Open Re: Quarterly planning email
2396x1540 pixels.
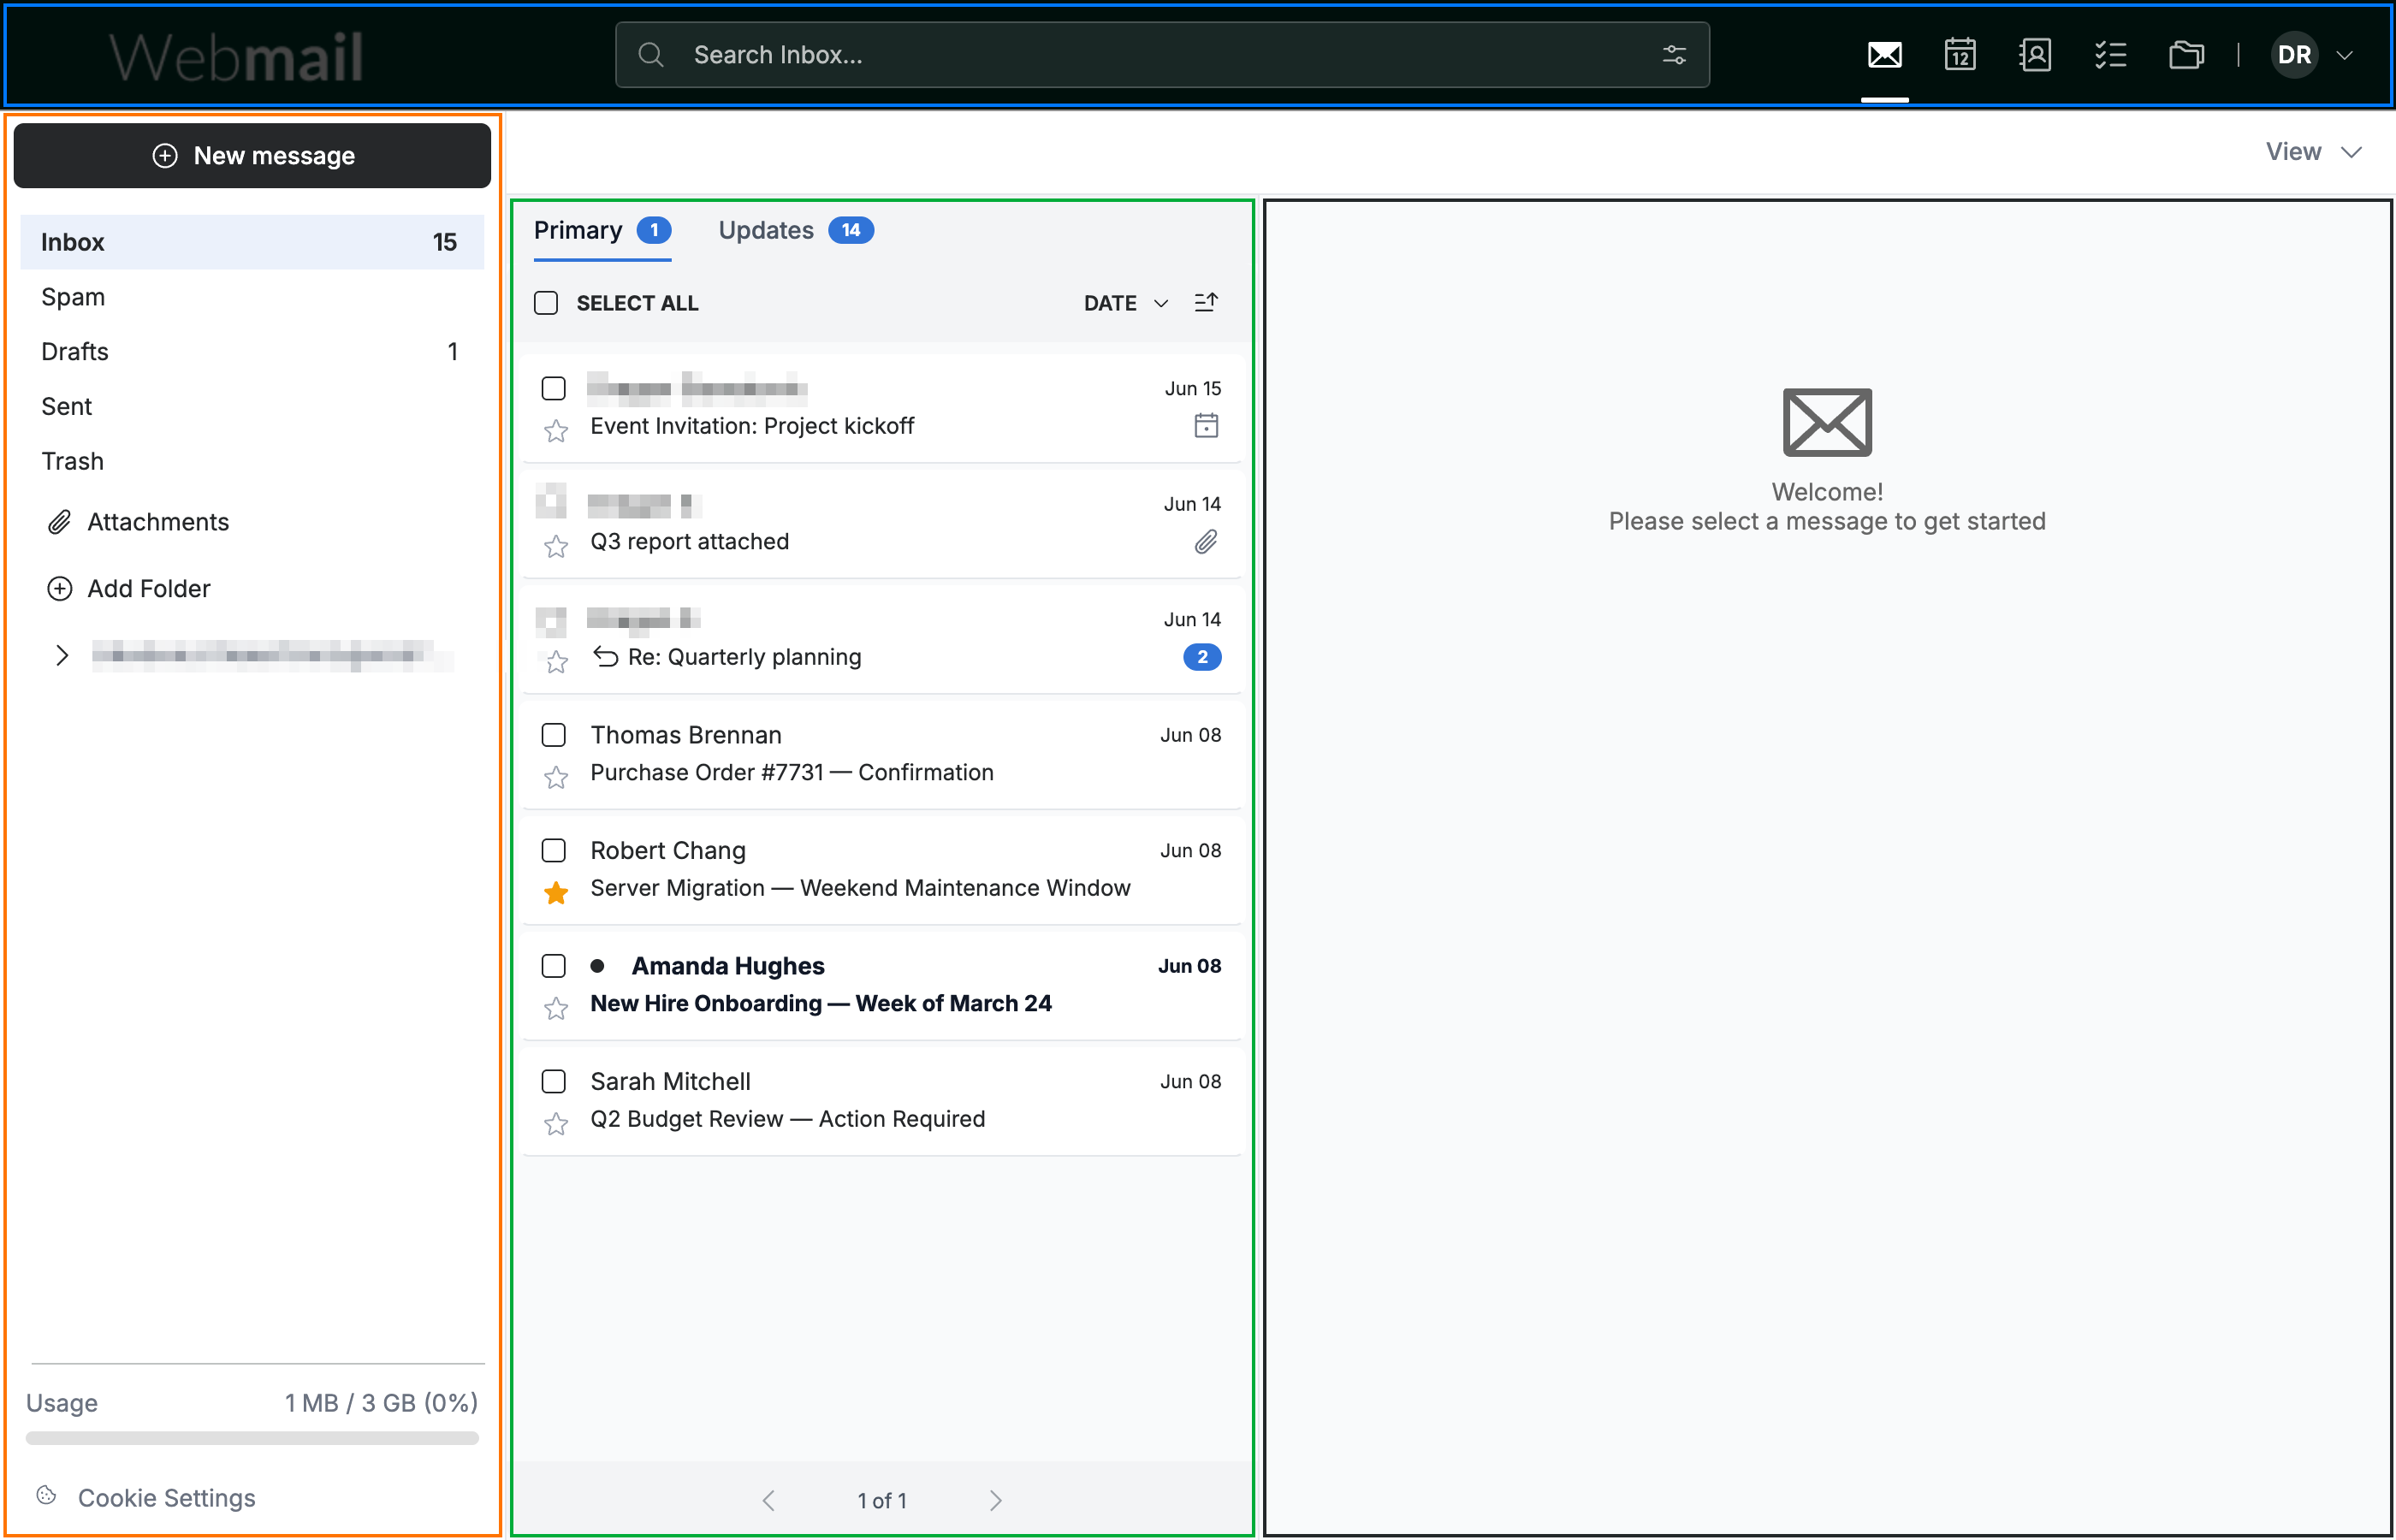click(x=882, y=639)
